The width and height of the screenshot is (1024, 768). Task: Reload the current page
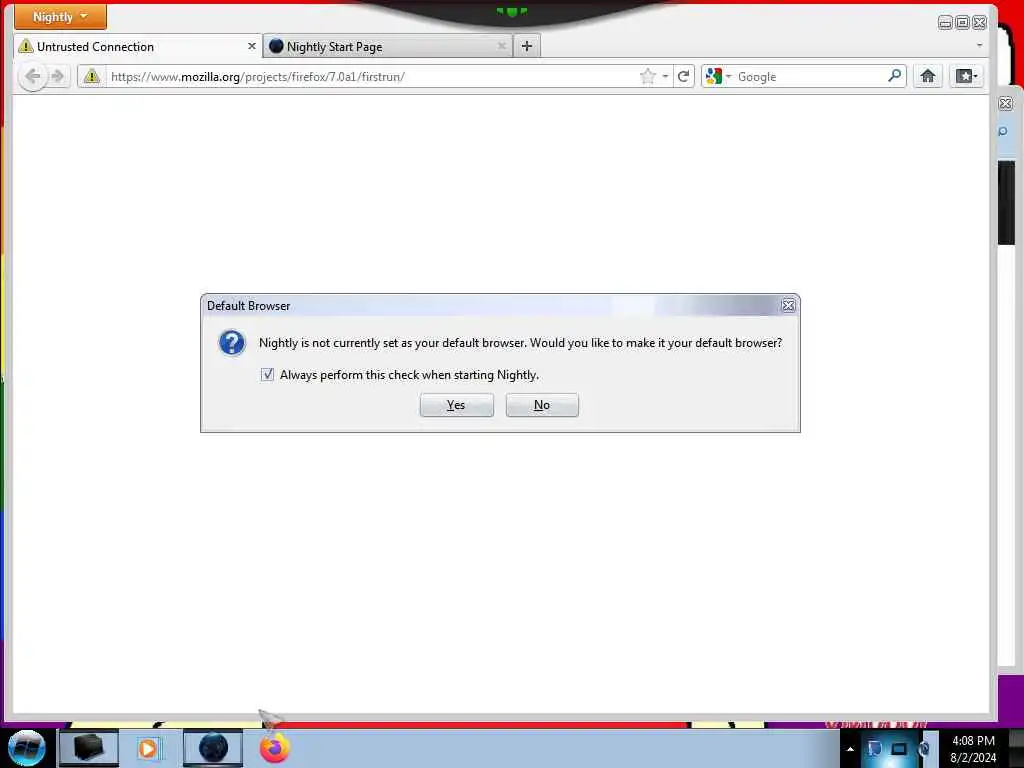(x=684, y=76)
